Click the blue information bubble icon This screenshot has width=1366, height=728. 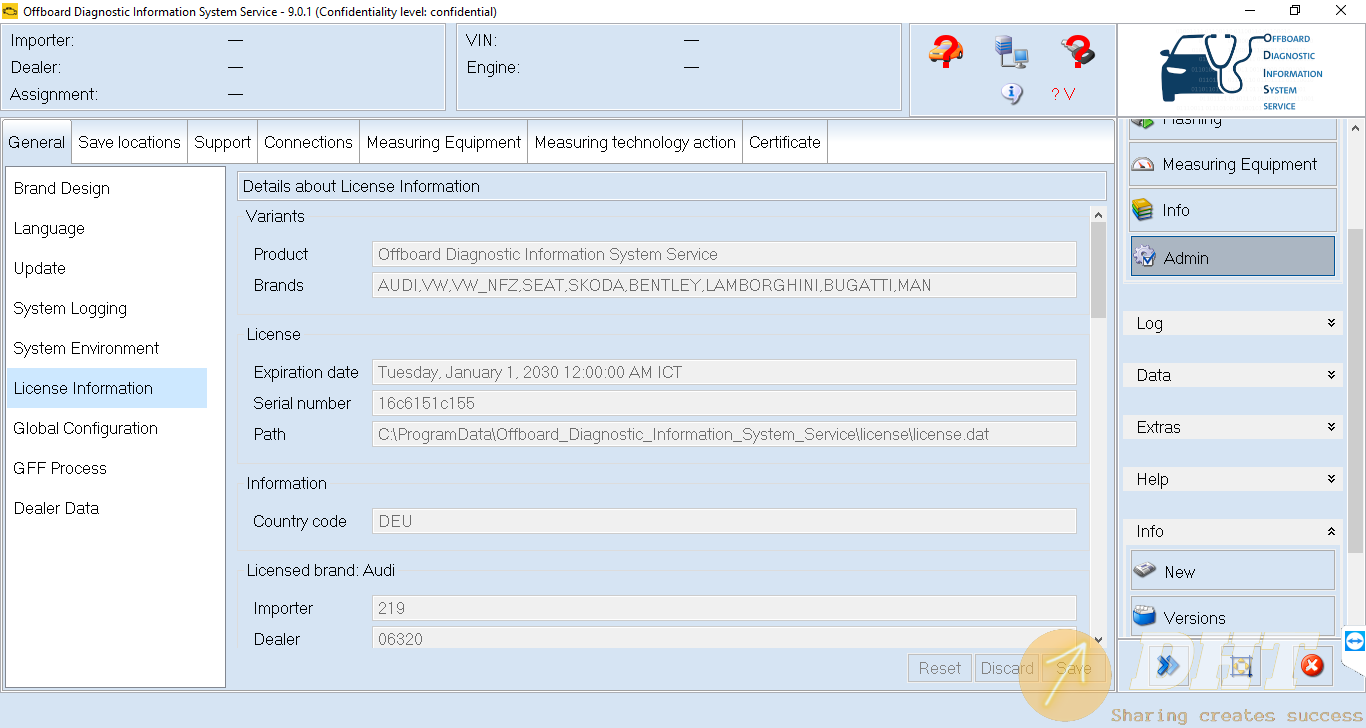coord(1012,93)
